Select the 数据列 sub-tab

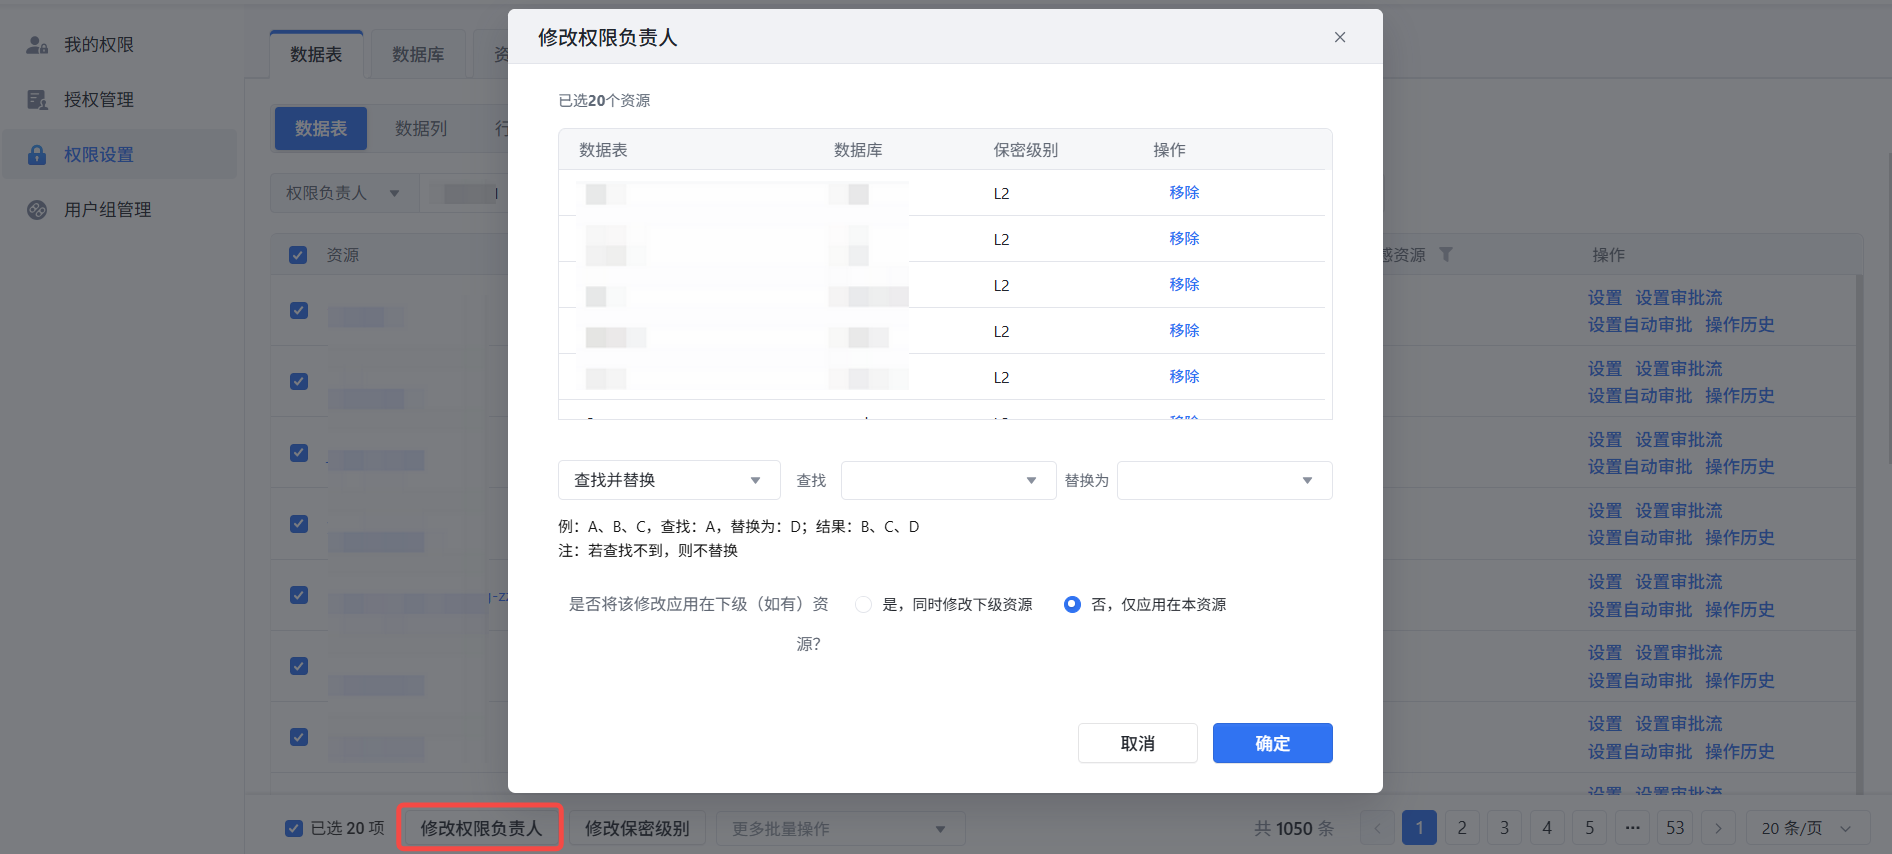tap(421, 128)
